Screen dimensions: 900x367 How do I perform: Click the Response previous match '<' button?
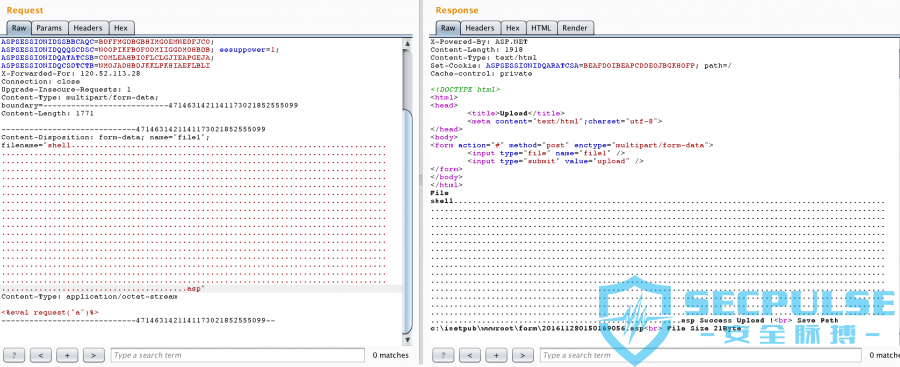470,355
